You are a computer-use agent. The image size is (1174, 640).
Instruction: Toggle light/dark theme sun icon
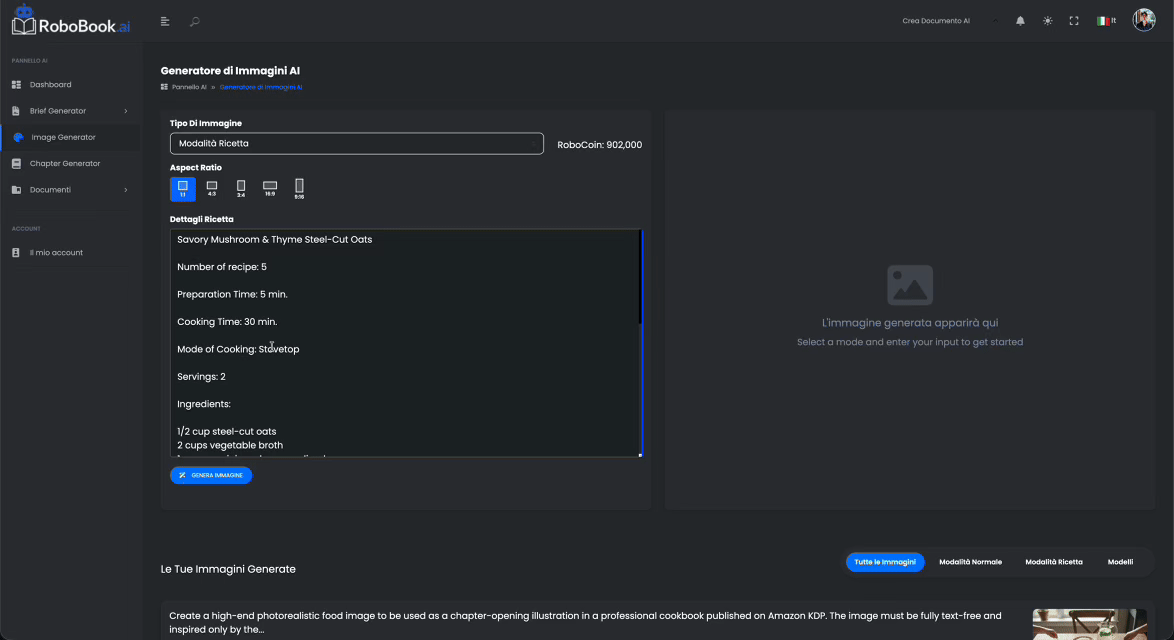[1047, 21]
